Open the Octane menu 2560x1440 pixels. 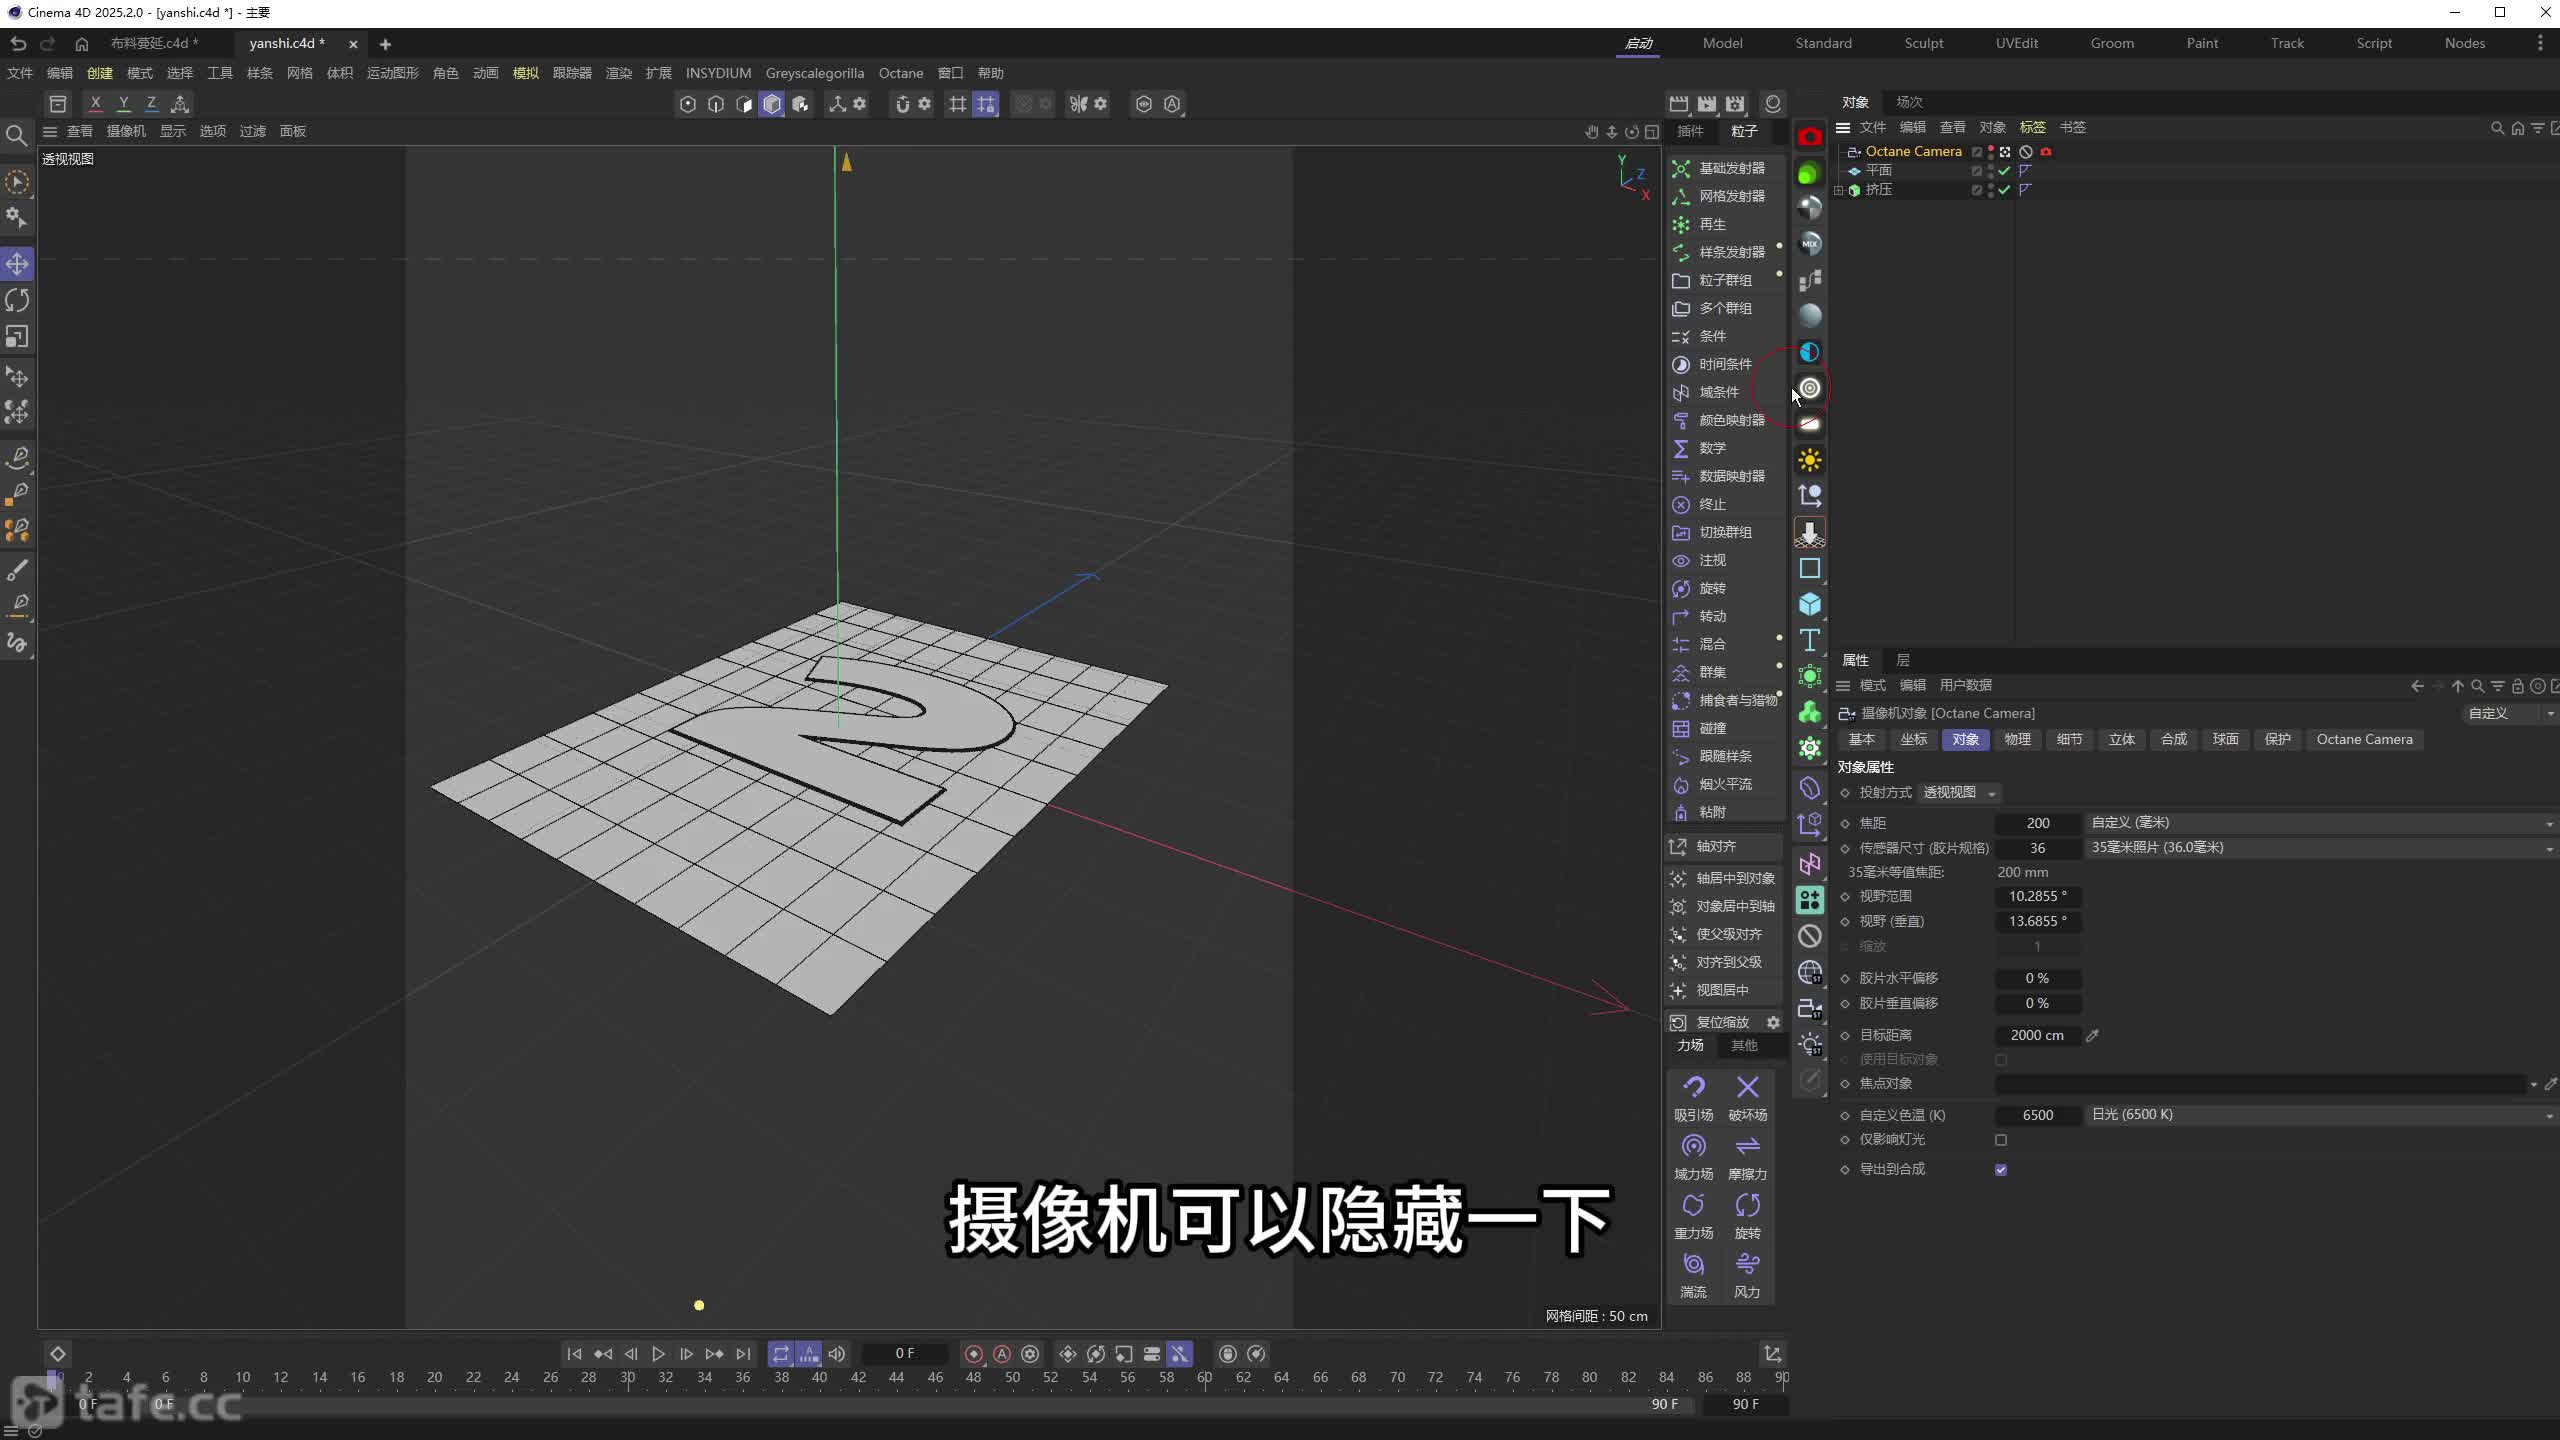point(900,73)
